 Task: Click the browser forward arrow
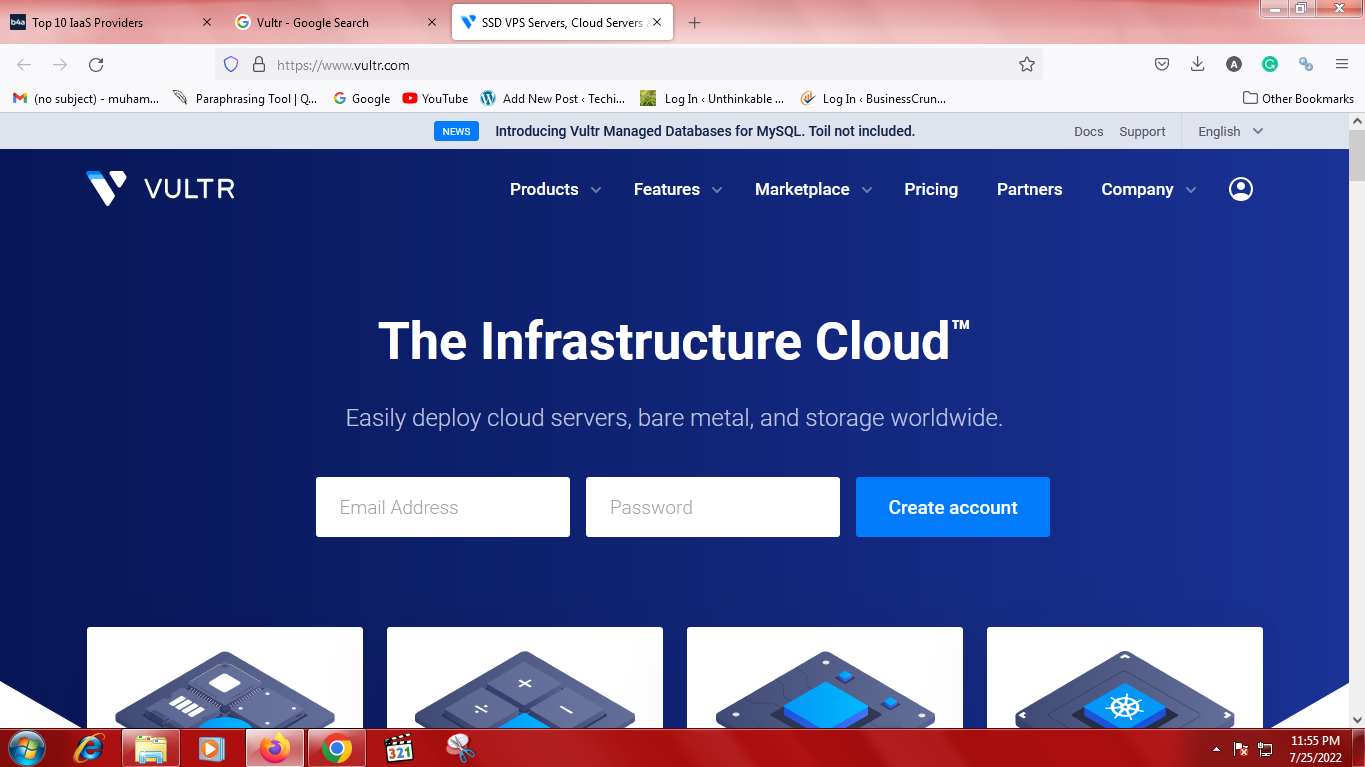[60, 65]
